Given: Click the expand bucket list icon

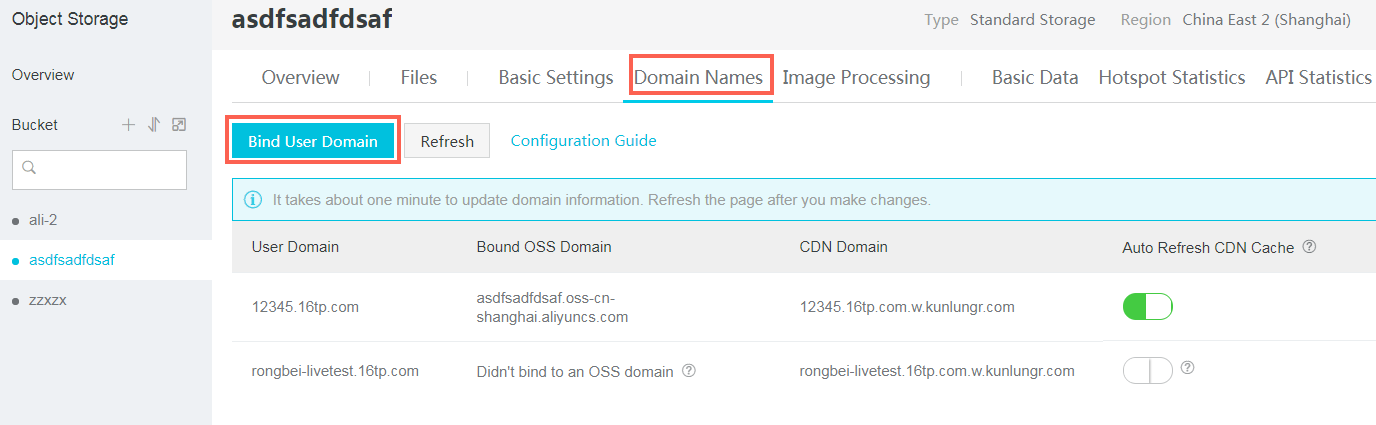Looking at the screenshot, I should tap(179, 125).
